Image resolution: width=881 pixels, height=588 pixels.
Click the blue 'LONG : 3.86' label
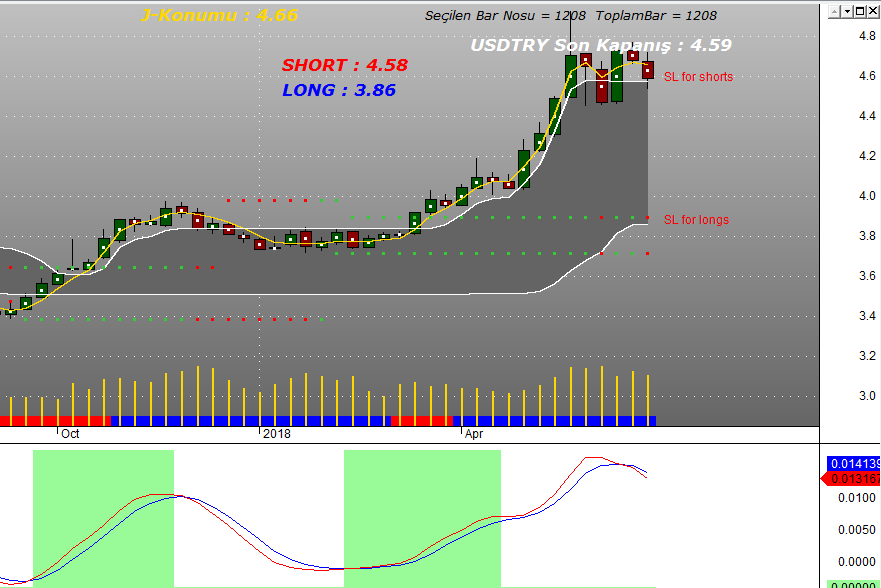click(x=339, y=90)
